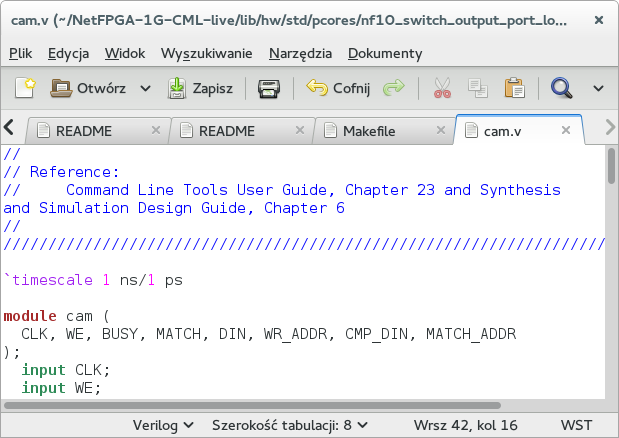Place cursor on 'input CLK;' line
This screenshot has width=619, height=438.
66,370
